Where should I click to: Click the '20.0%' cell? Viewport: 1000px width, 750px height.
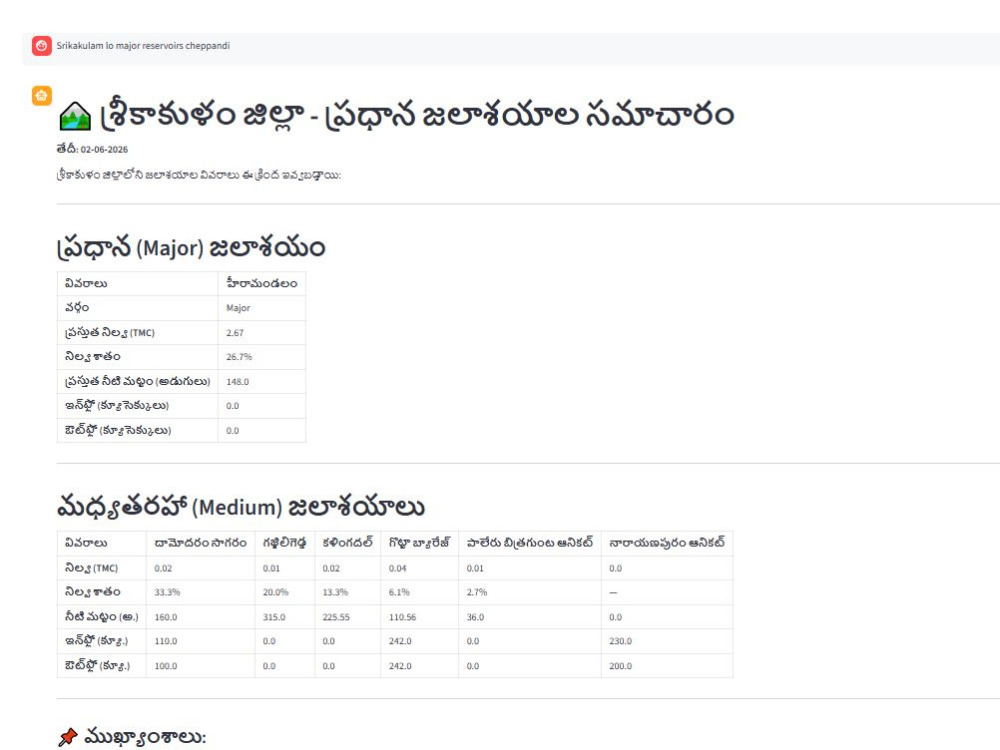point(276,592)
